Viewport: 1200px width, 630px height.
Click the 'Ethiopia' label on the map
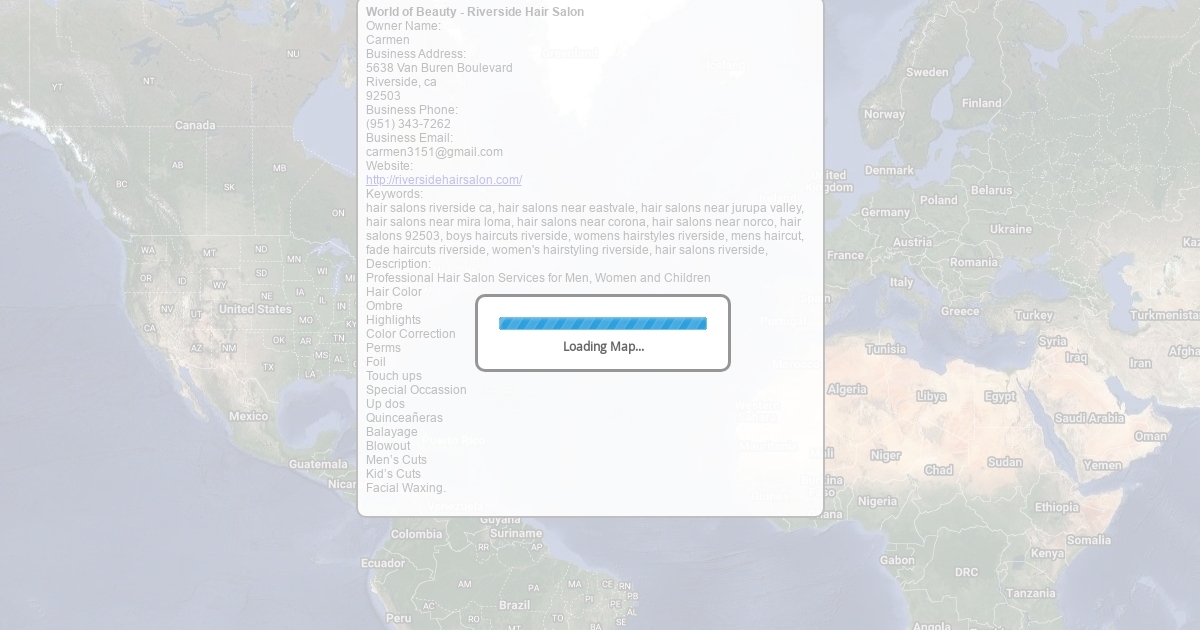1057,507
